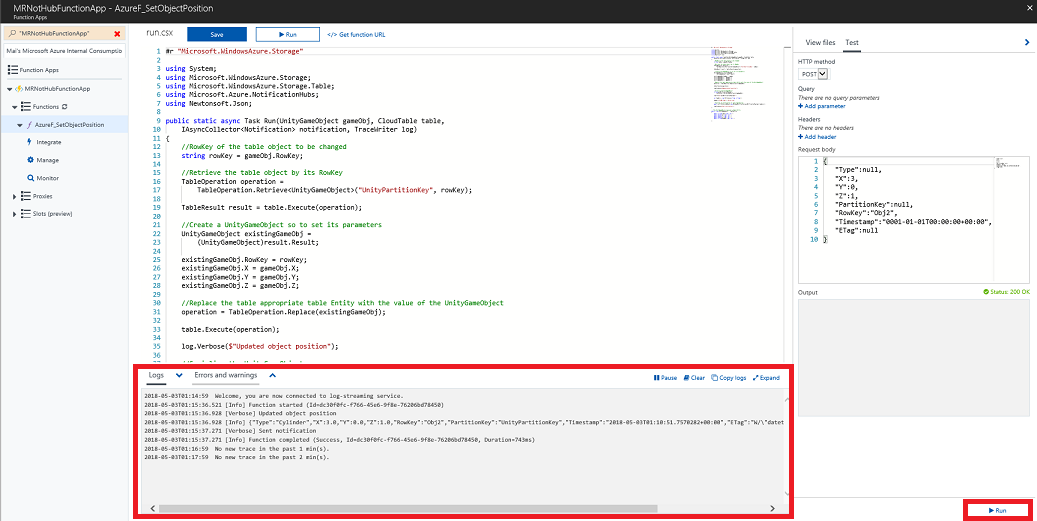Expand the logs panel
The width and height of the screenshot is (1037, 521).
pos(766,378)
